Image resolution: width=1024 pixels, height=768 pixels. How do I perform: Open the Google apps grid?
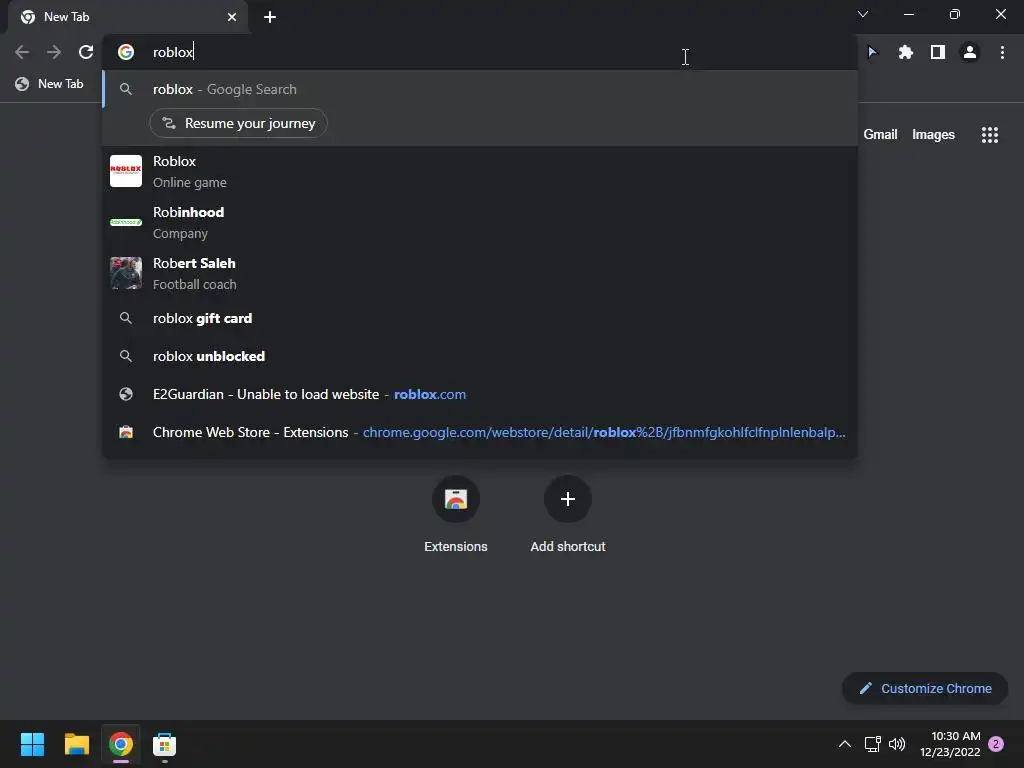989,135
